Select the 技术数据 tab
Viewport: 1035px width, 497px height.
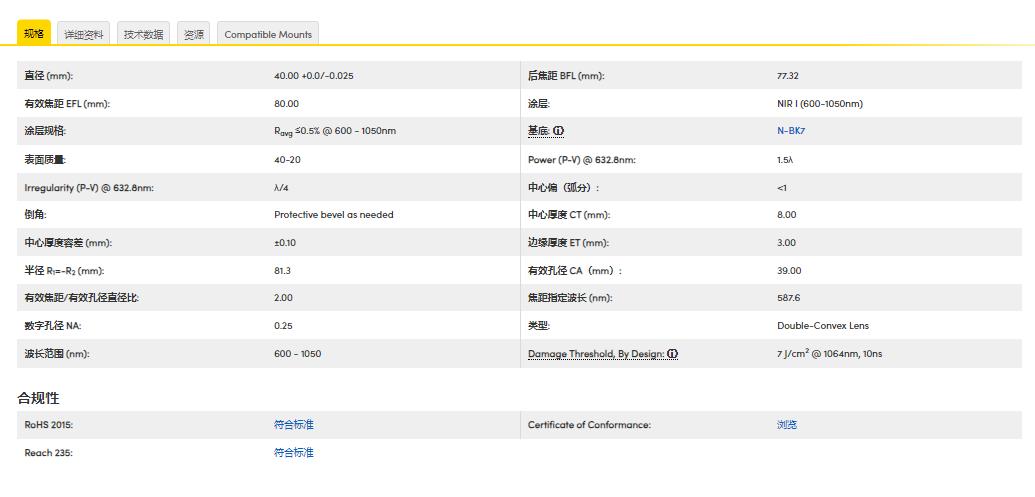click(x=143, y=34)
